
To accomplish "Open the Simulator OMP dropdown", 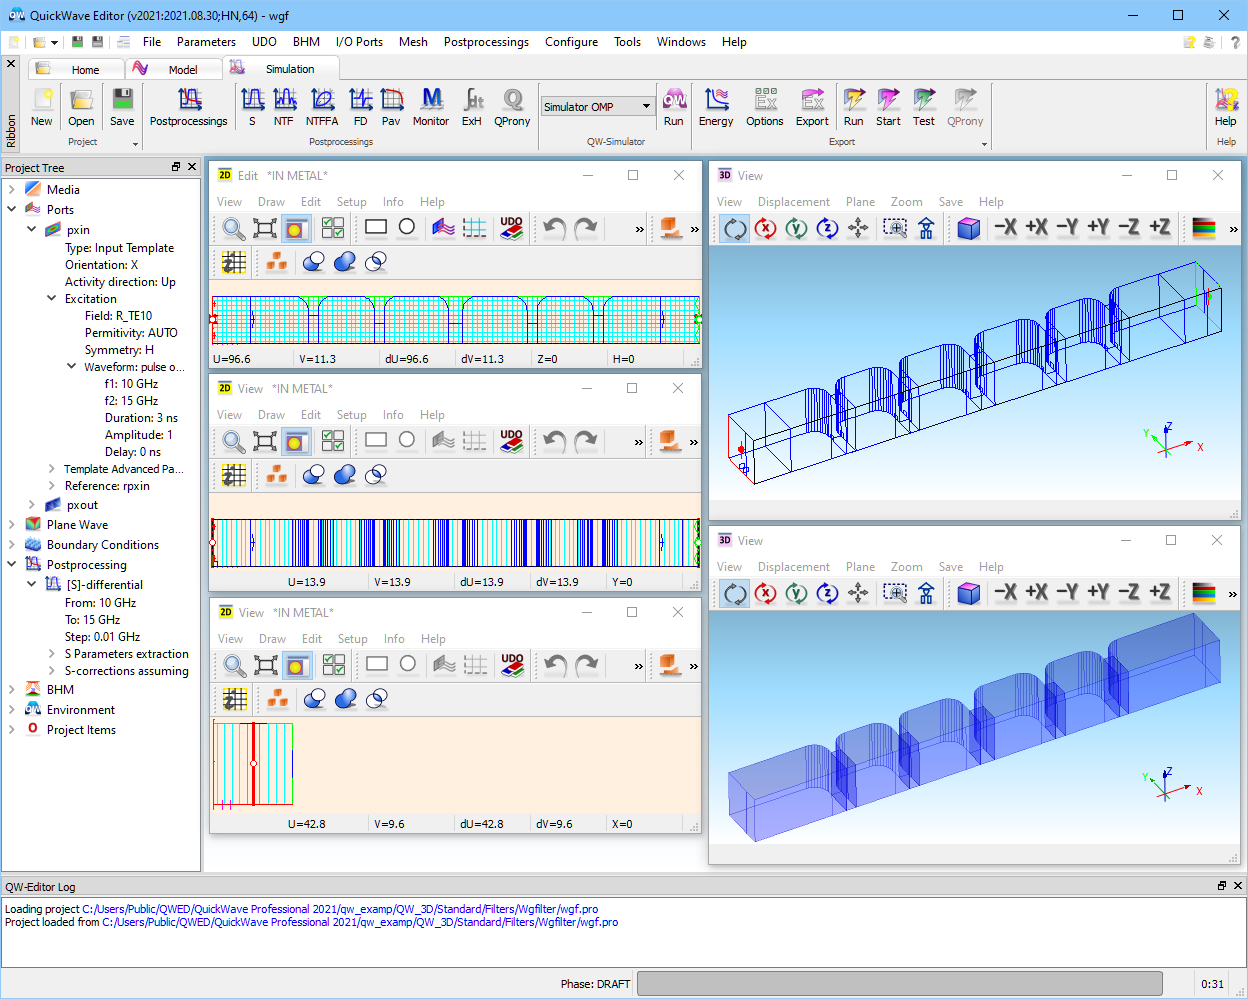I will tap(646, 106).
